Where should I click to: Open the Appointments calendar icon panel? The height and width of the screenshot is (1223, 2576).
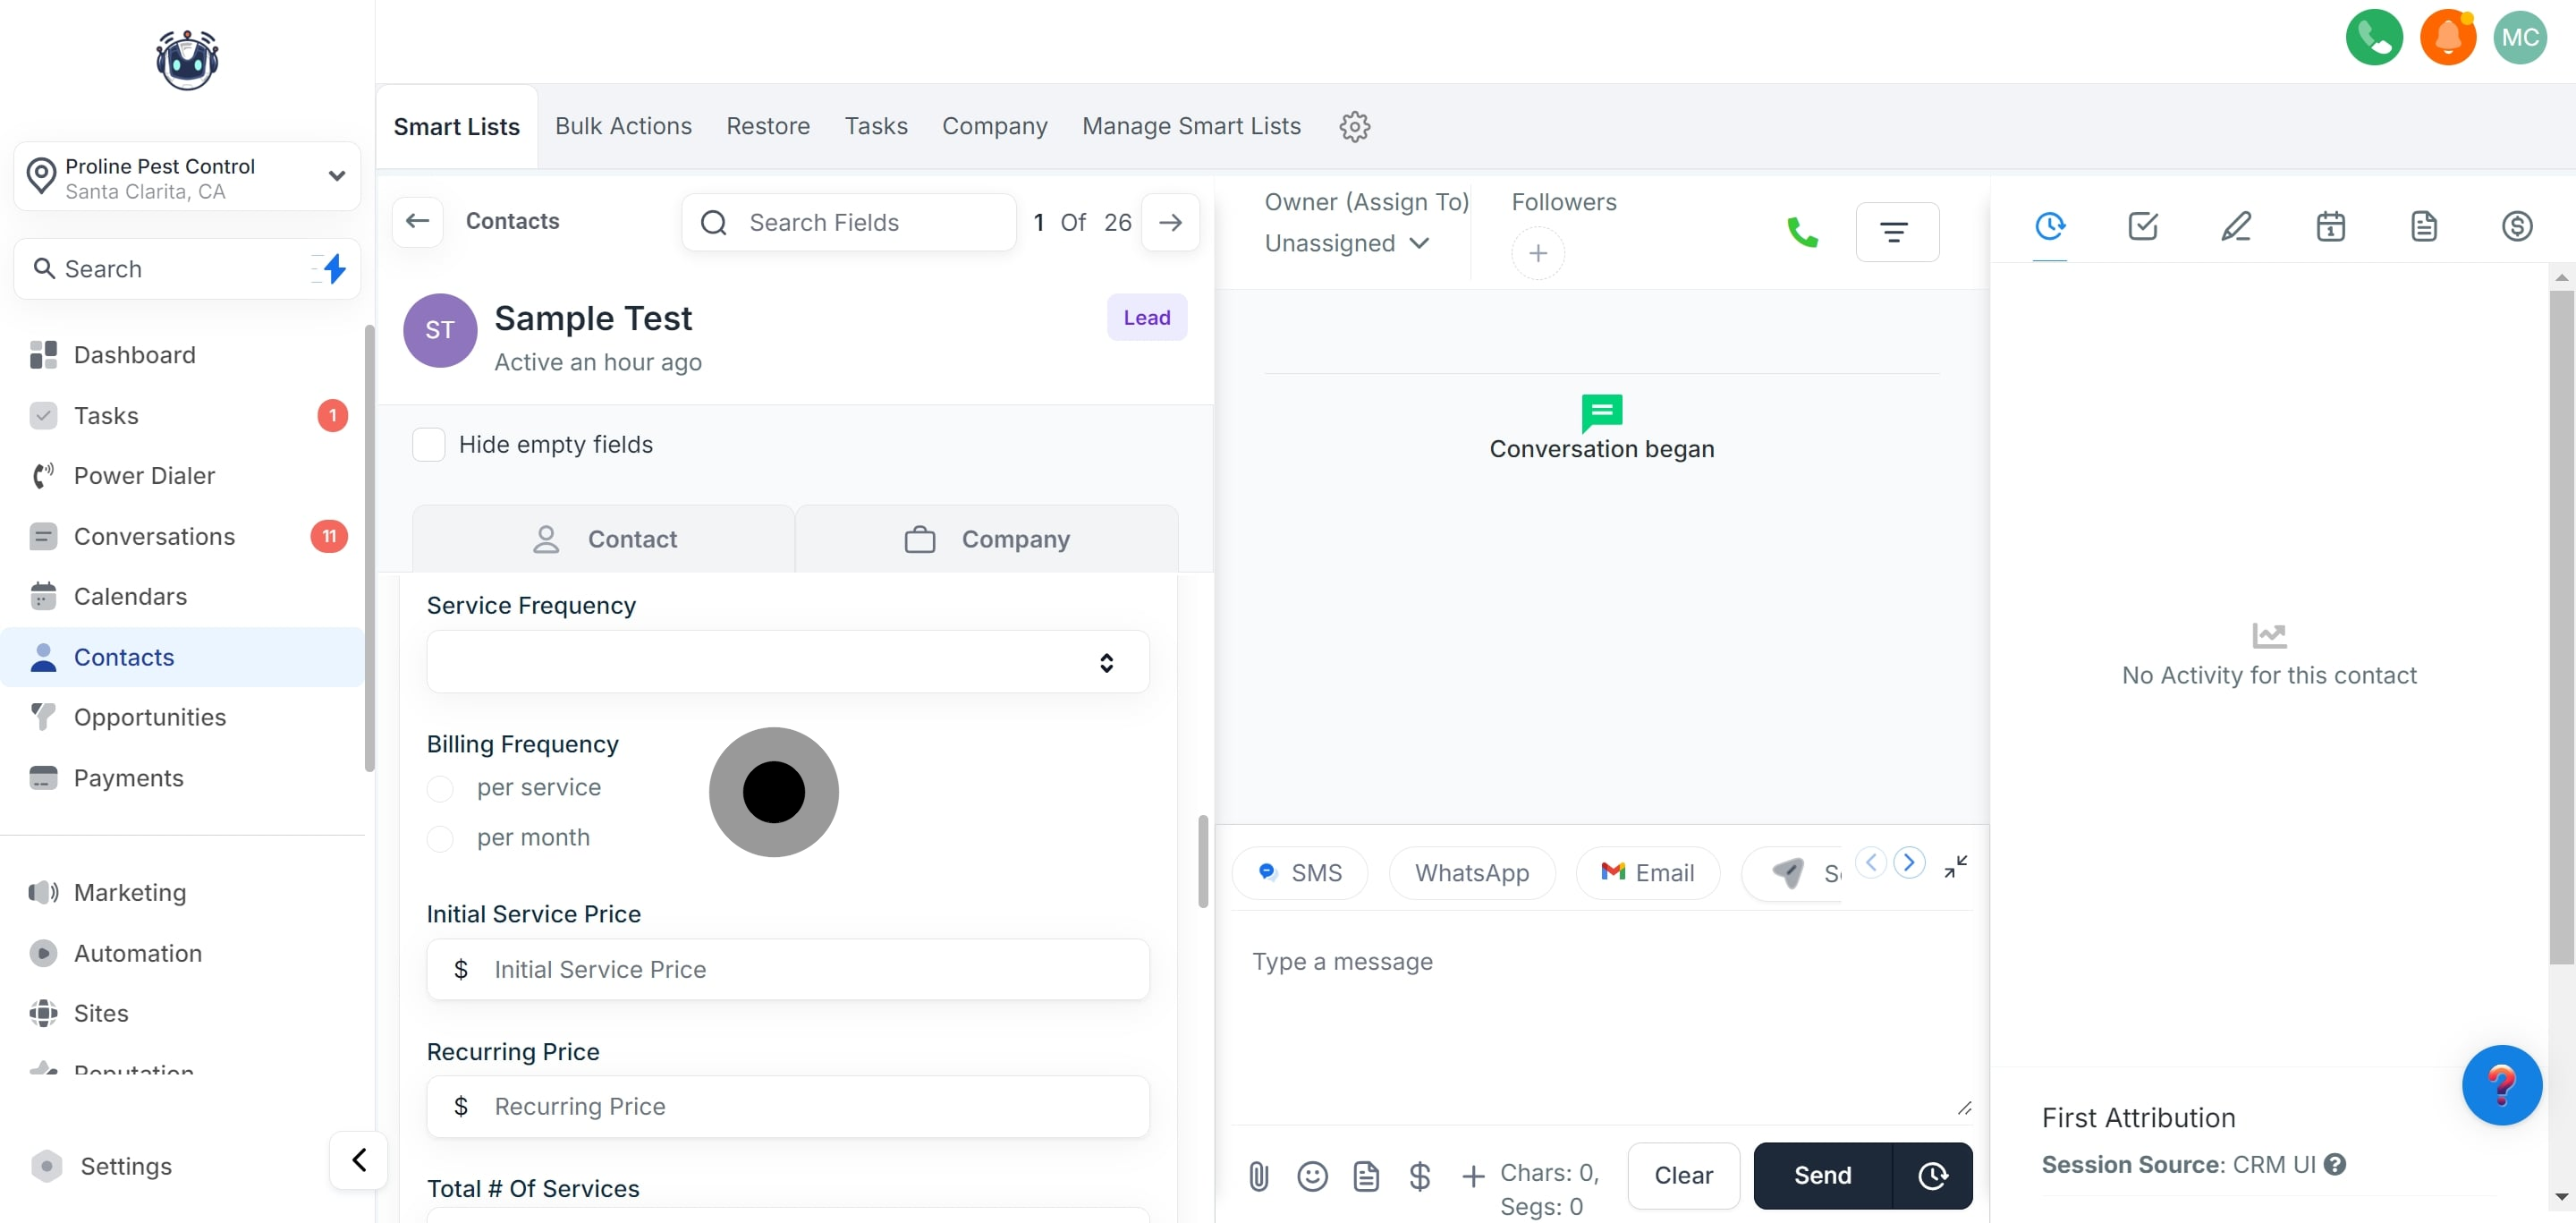pyautogui.click(x=2330, y=226)
